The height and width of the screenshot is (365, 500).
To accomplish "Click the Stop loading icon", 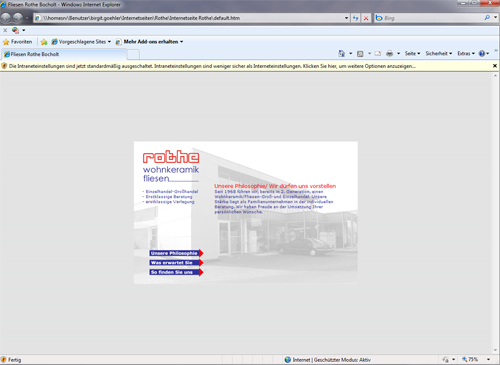I will 366,18.
